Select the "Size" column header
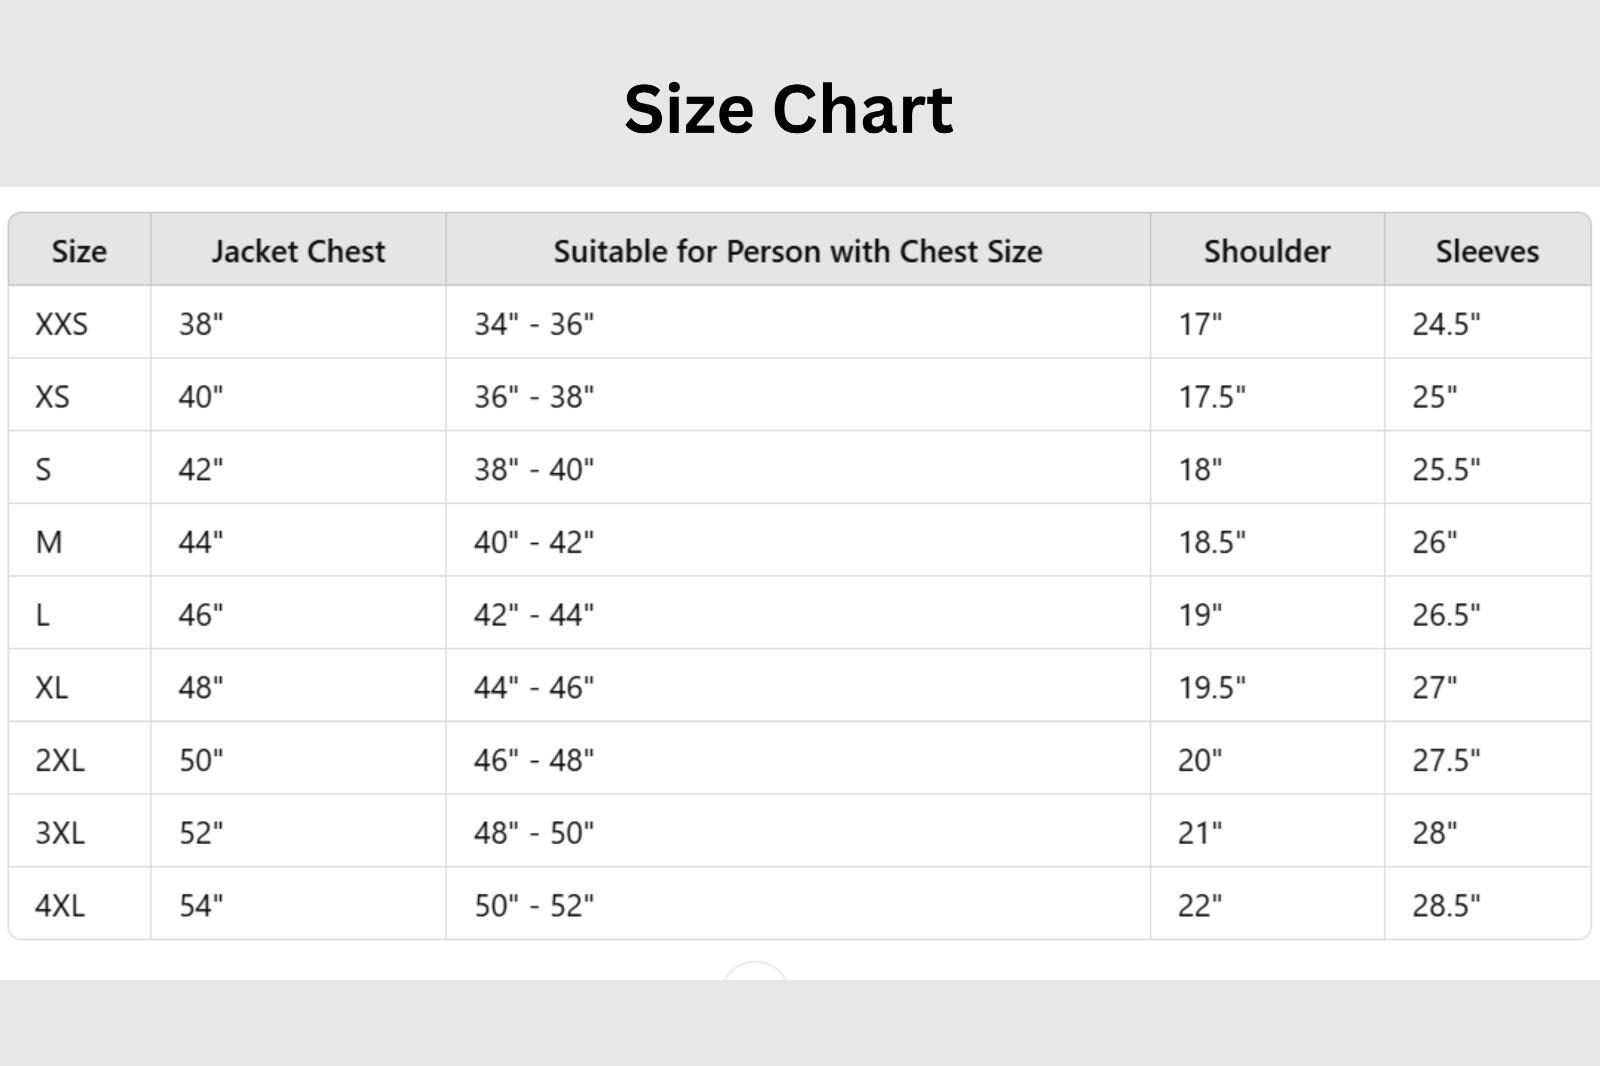 click(79, 251)
